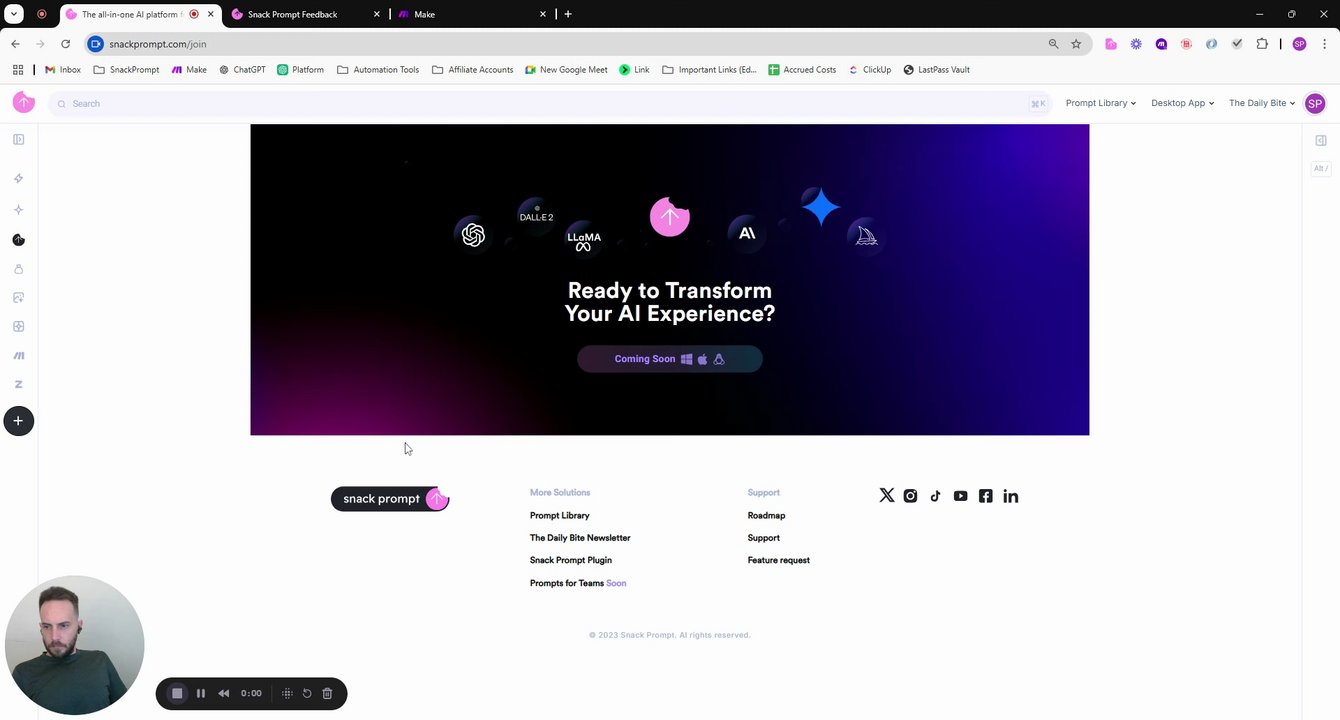The width and height of the screenshot is (1340, 720).
Task: Follow the Prompt Library footer link
Action: pos(559,516)
